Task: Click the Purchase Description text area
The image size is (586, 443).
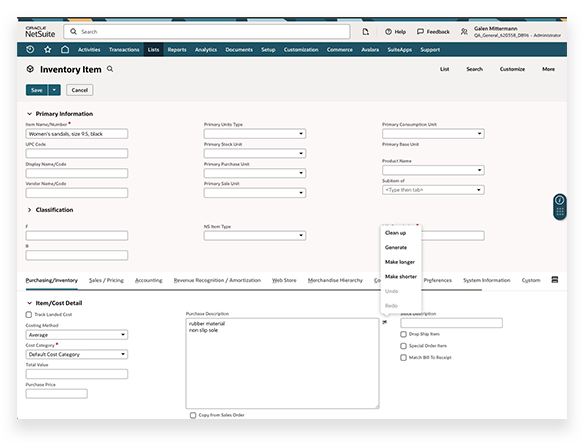Action: pyautogui.click(x=282, y=363)
